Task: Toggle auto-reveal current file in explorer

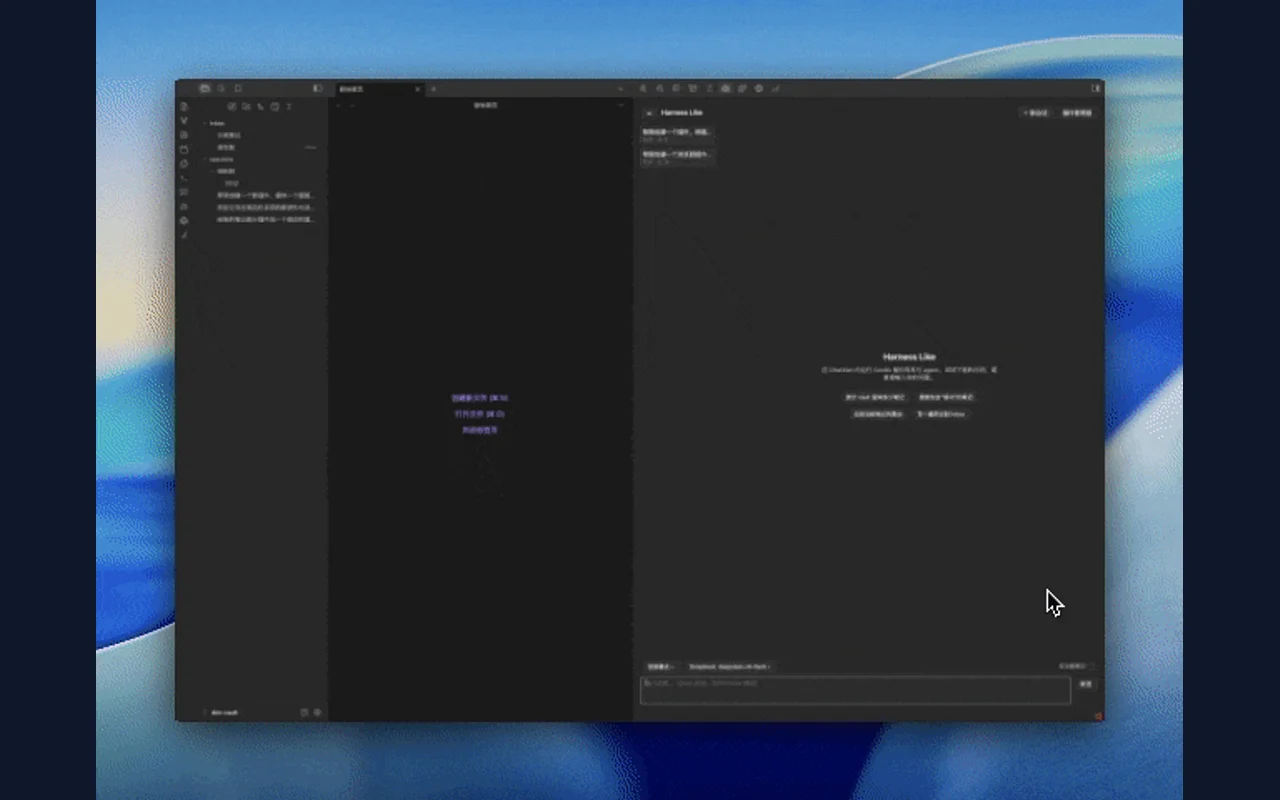Action: pos(275,106)
